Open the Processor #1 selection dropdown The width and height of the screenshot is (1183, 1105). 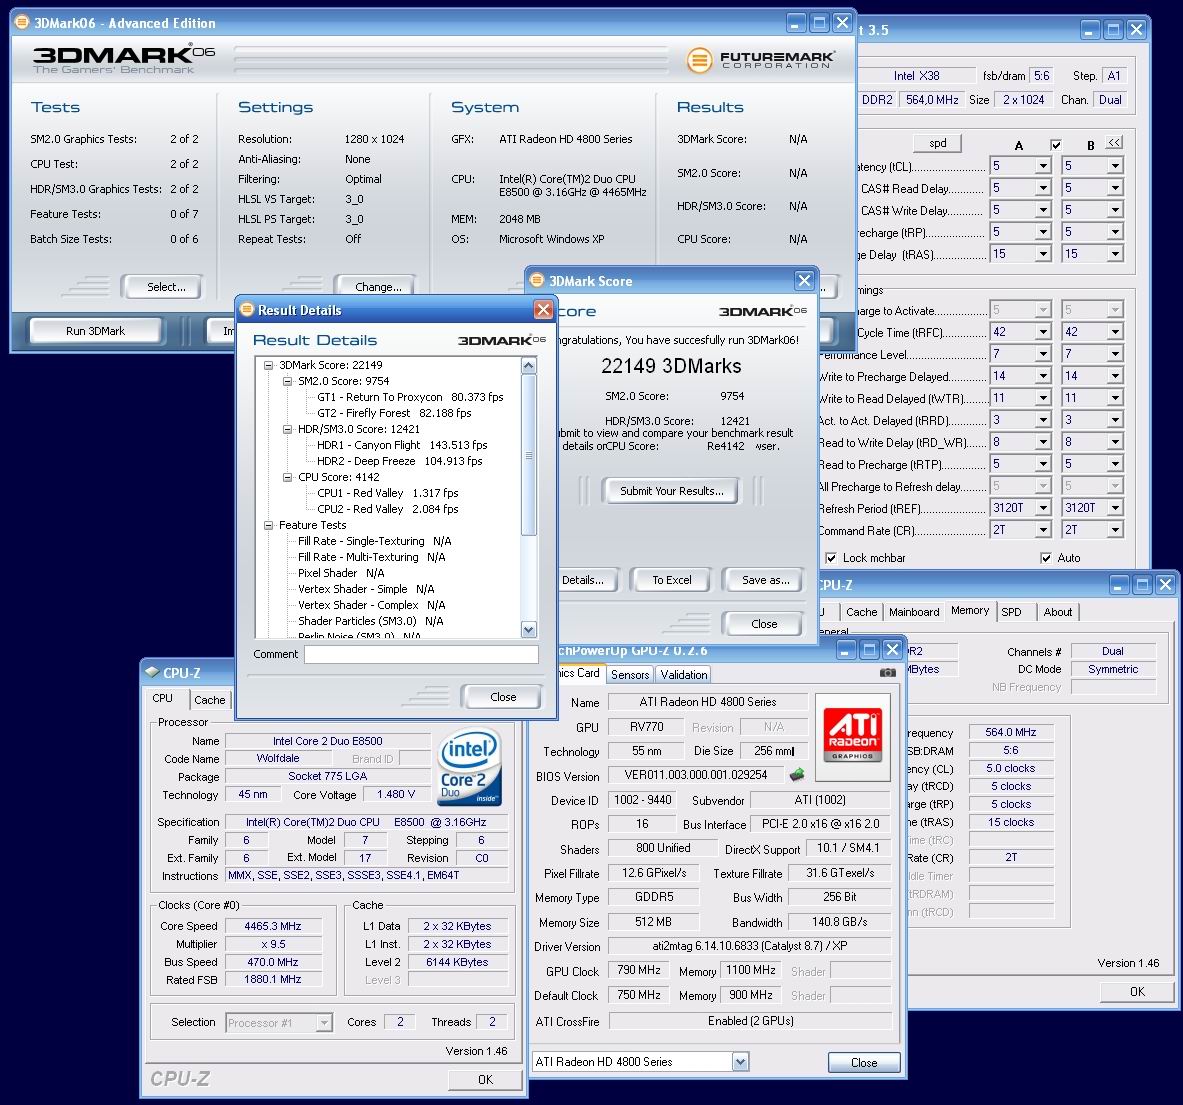tap(324, 1023)
